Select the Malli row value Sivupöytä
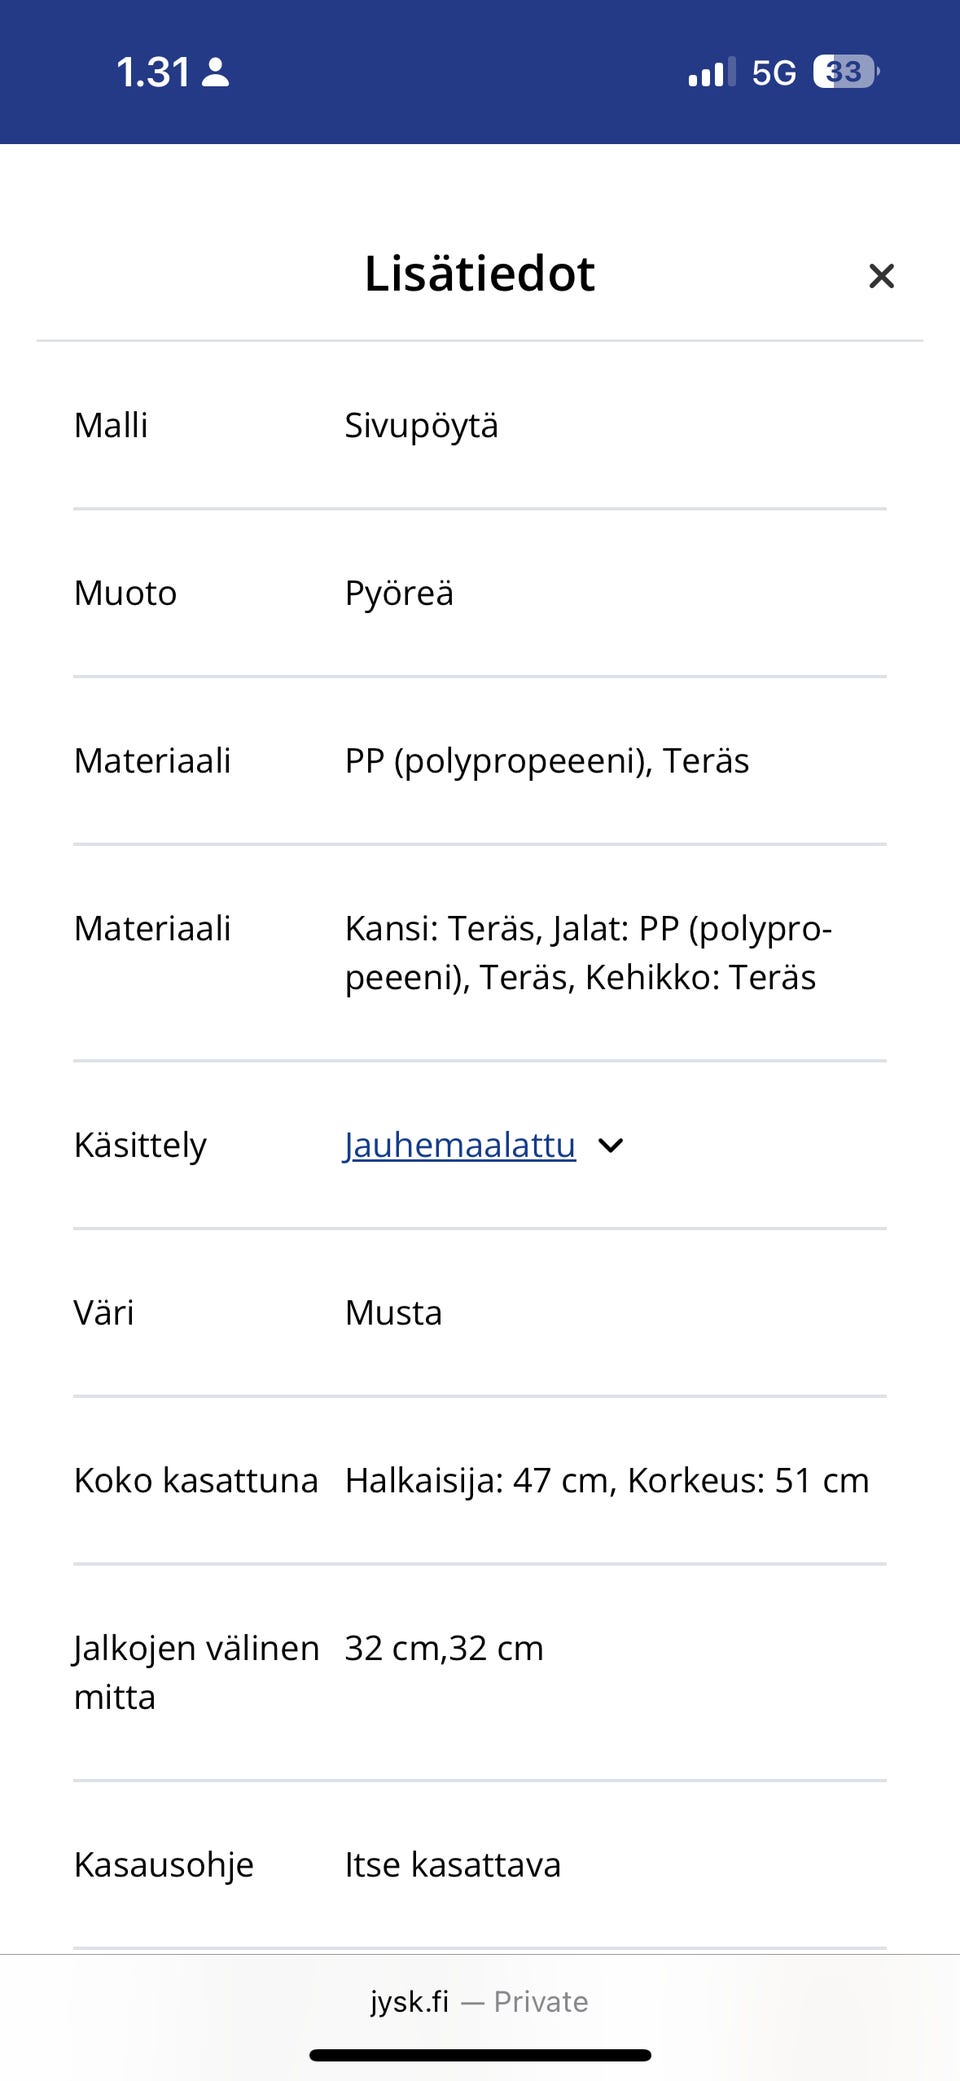The height and width of the screenshot is (2081, 960). (421, 425)
